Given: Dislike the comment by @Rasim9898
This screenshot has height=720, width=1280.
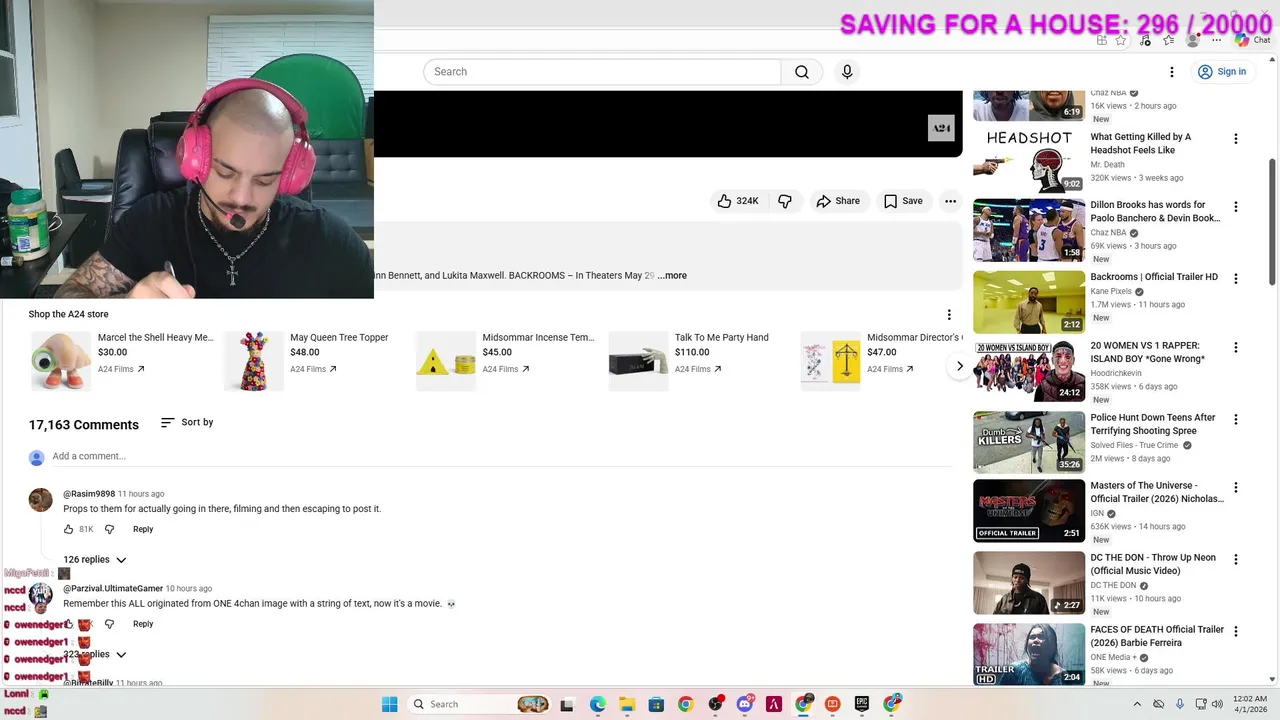Looking at the screenshot, I should [x=110, y=530].
